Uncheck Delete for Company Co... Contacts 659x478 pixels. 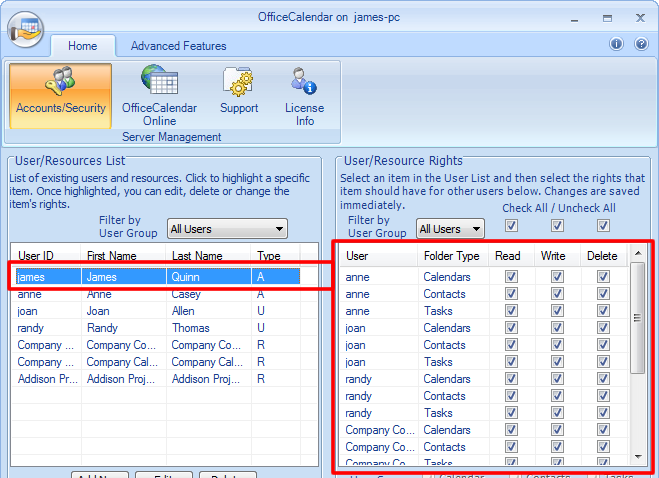click(603, 447)
